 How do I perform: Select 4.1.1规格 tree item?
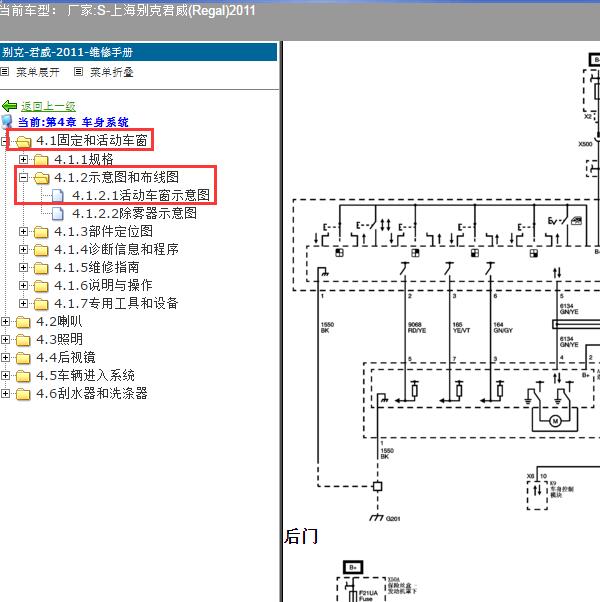(x=84, y=159)
